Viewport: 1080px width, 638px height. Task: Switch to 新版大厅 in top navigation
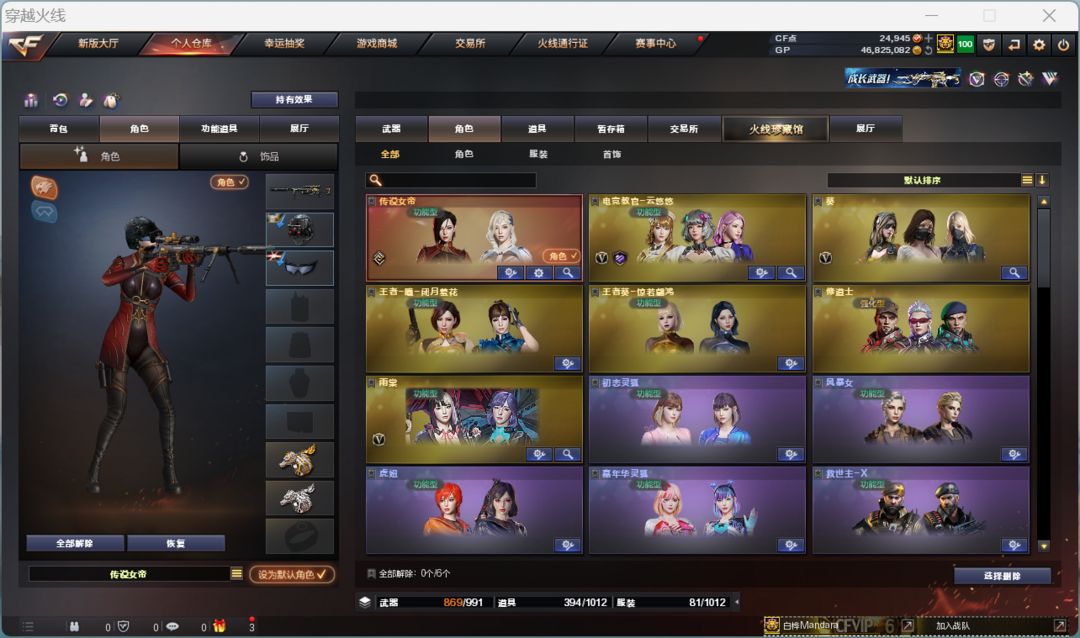tap(98, 43)
